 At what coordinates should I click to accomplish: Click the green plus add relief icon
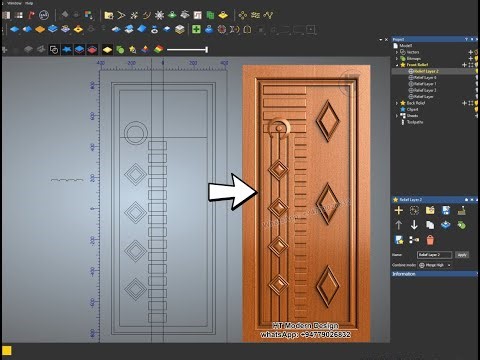[196, 29]
